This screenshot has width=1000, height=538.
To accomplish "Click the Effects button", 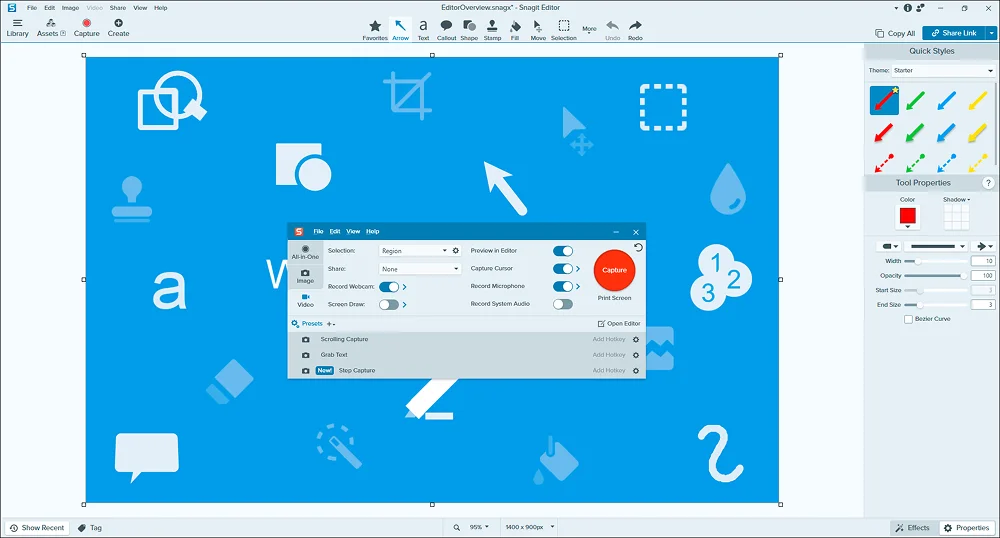I will point(913,528).
